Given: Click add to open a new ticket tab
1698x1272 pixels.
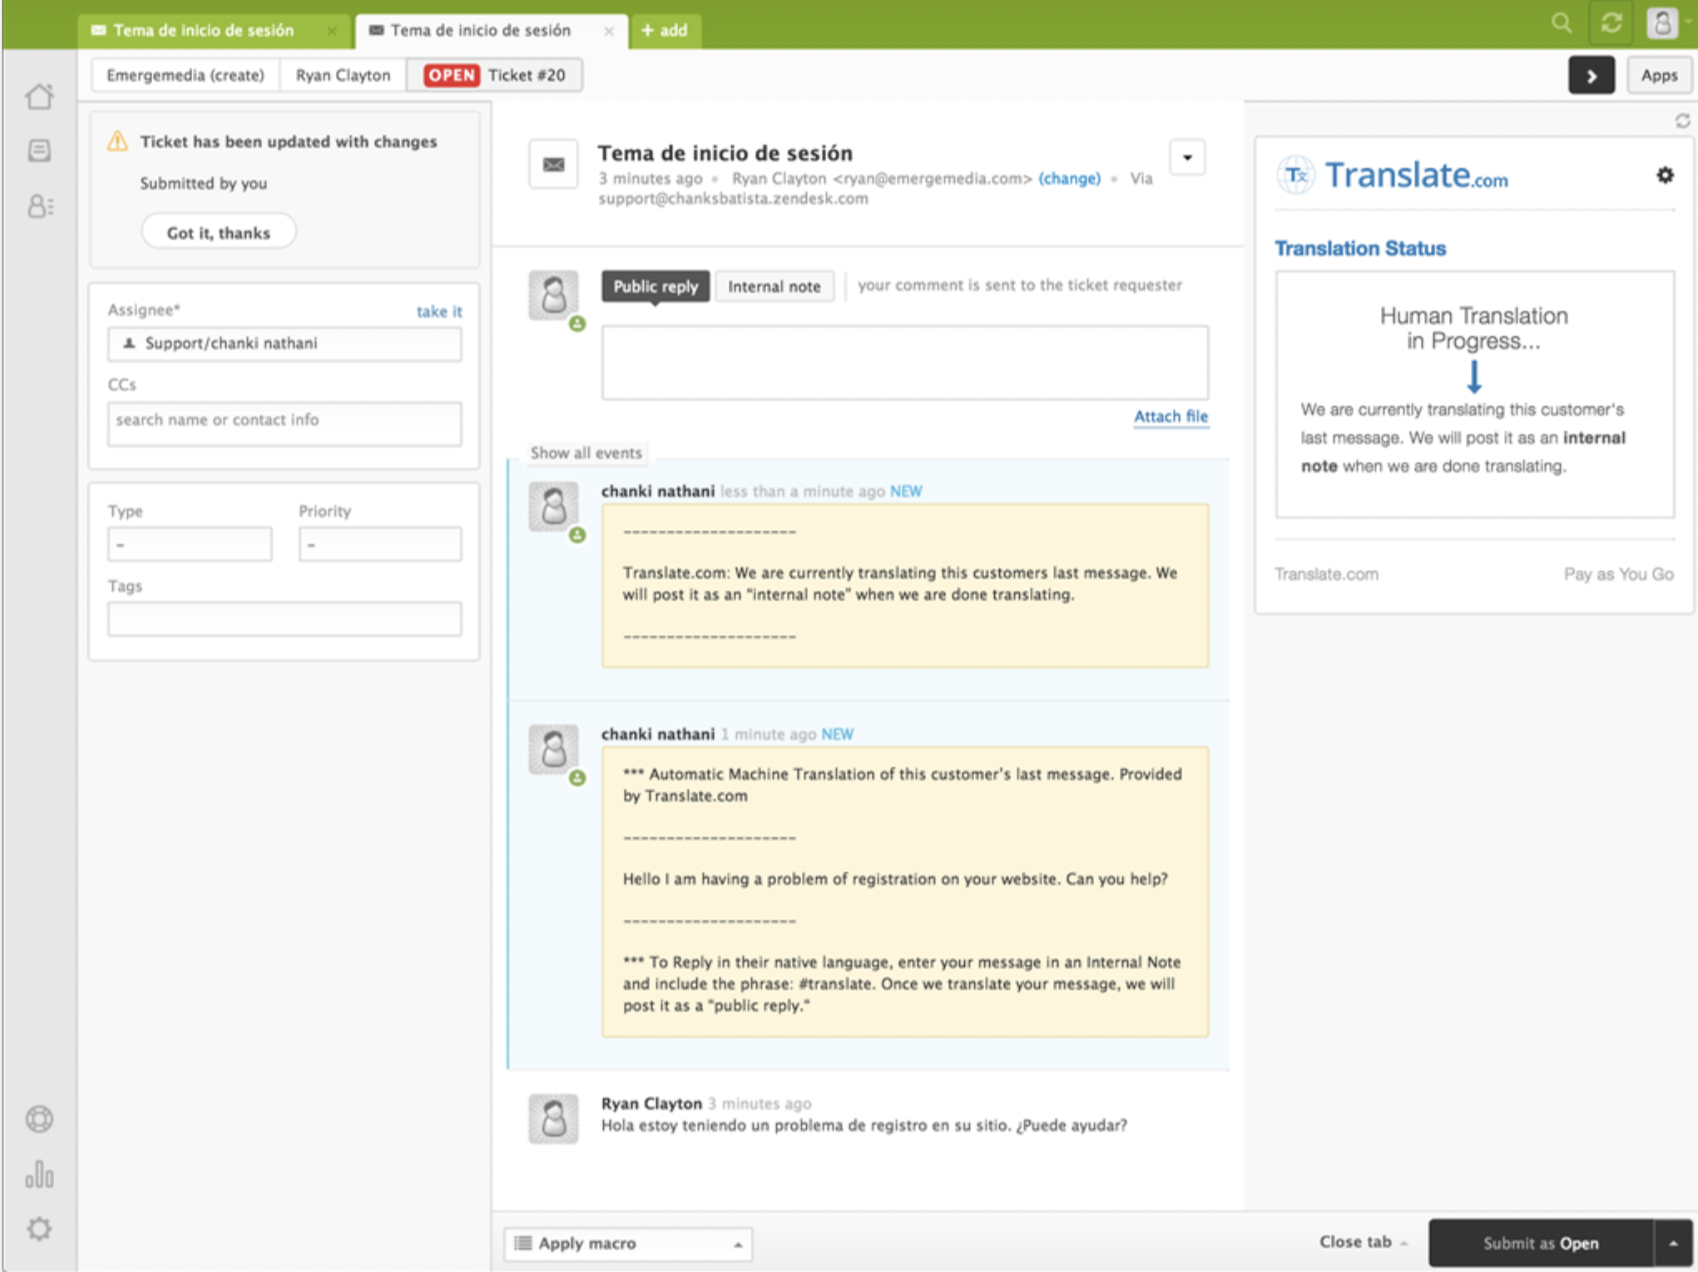Looking at the screenshot, I should (666, 30).
